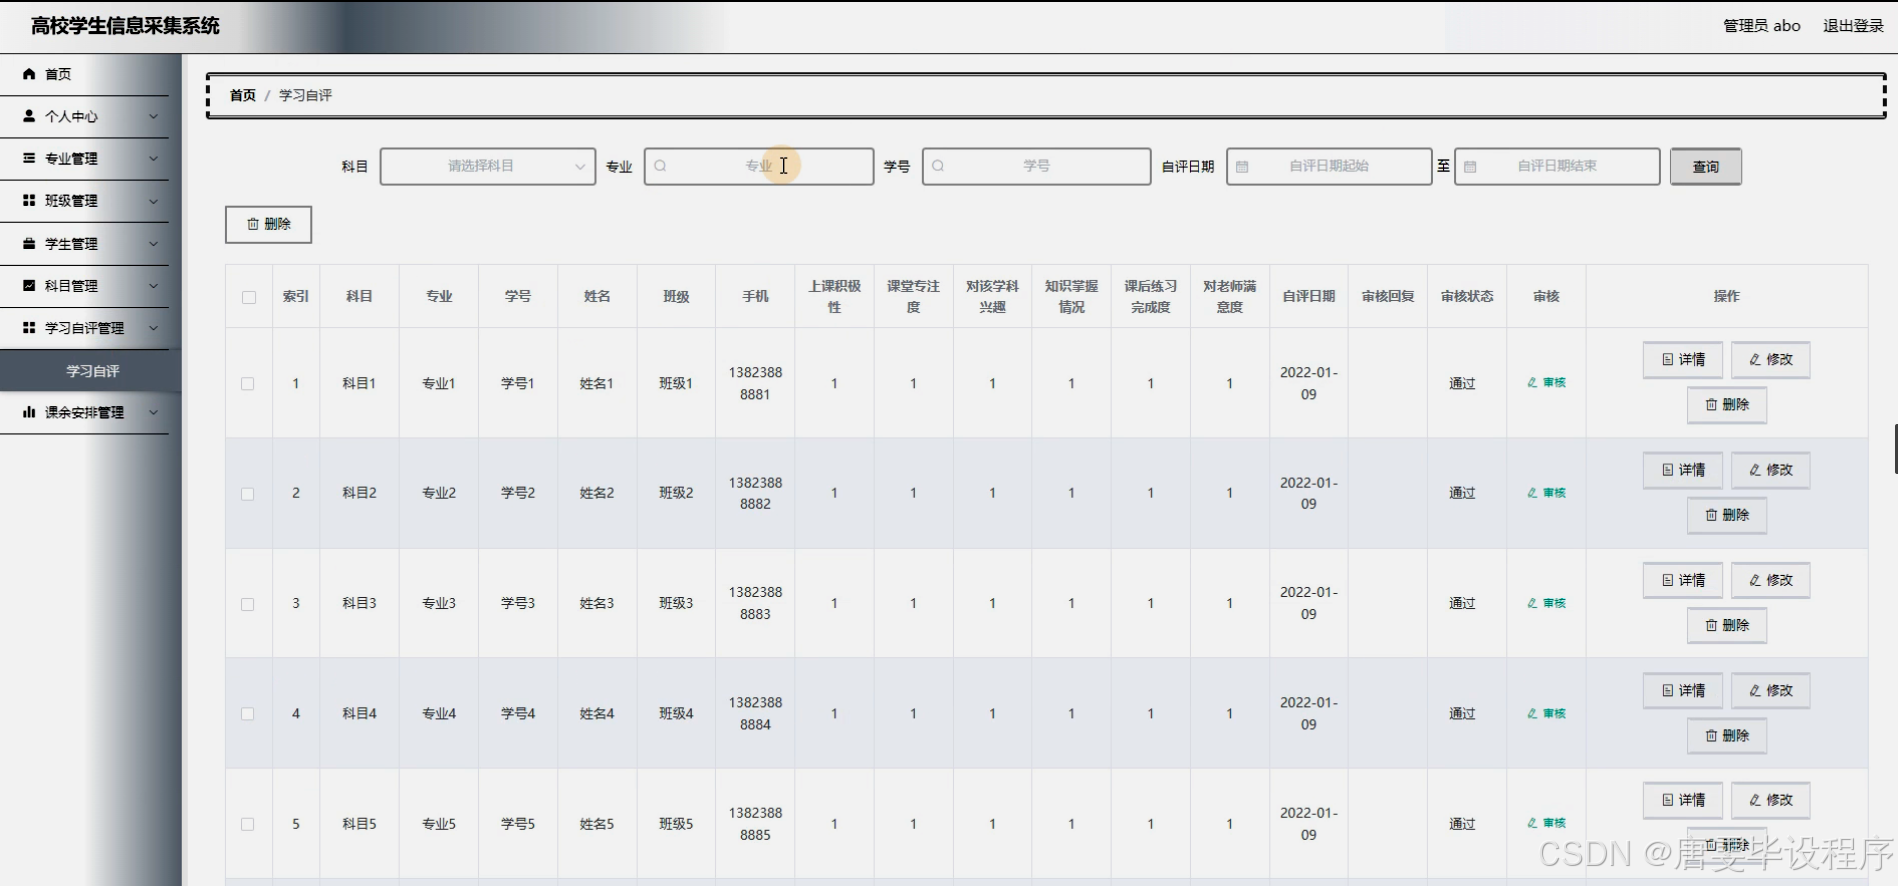Check the checkbox for row 科目1
Screen dimensions: 1898x886
(x=248, y=384)
